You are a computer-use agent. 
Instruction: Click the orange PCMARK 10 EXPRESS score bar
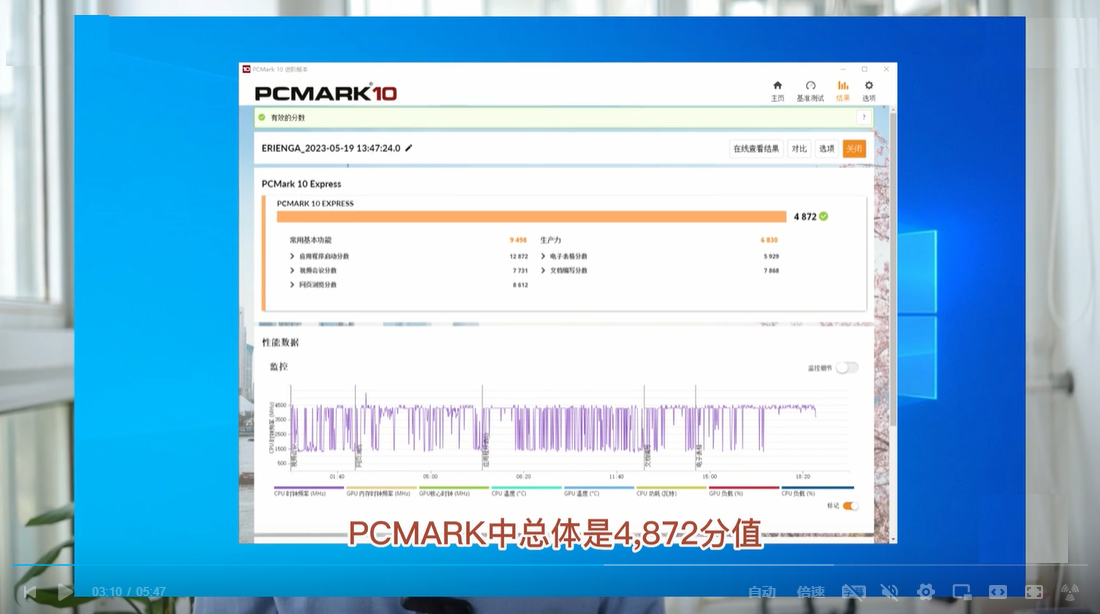(x=531, y=217)
